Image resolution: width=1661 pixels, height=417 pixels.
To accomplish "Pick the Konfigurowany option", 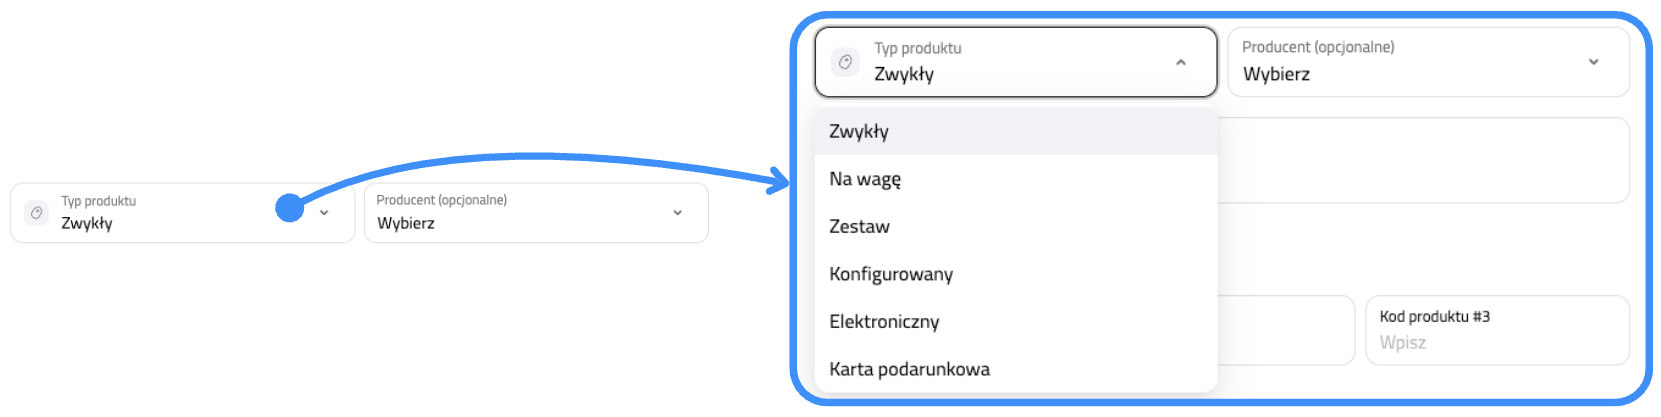I will (x=891, y=274).
